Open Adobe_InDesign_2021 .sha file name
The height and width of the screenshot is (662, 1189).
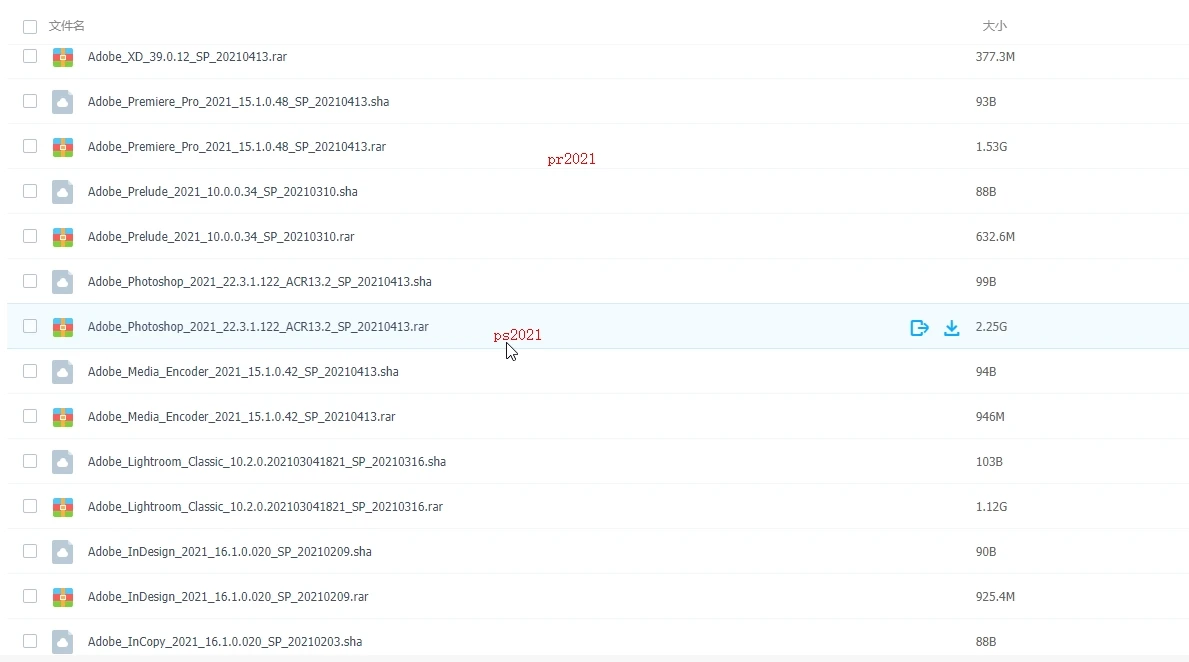(x=229, y=552)
